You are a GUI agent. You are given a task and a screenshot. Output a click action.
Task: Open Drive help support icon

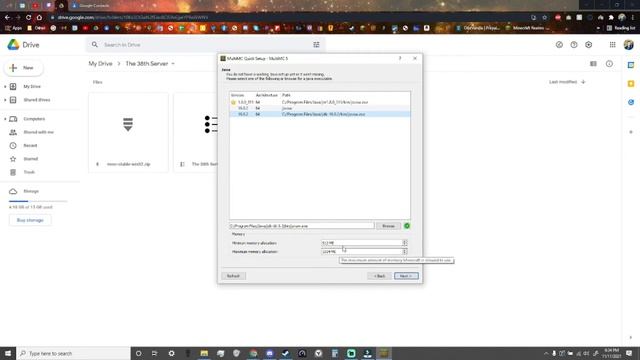click(x=574, y=45)
